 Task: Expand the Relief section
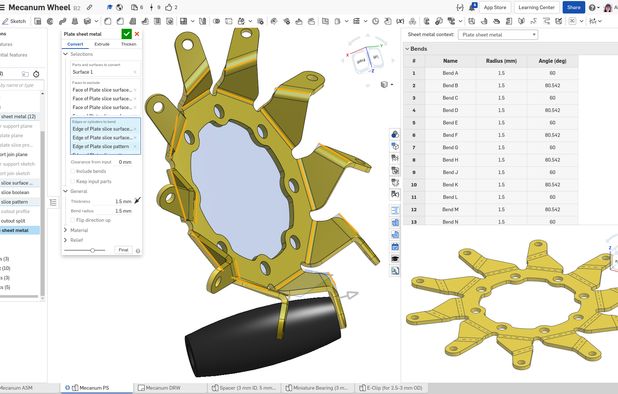(x=66, y=240)
